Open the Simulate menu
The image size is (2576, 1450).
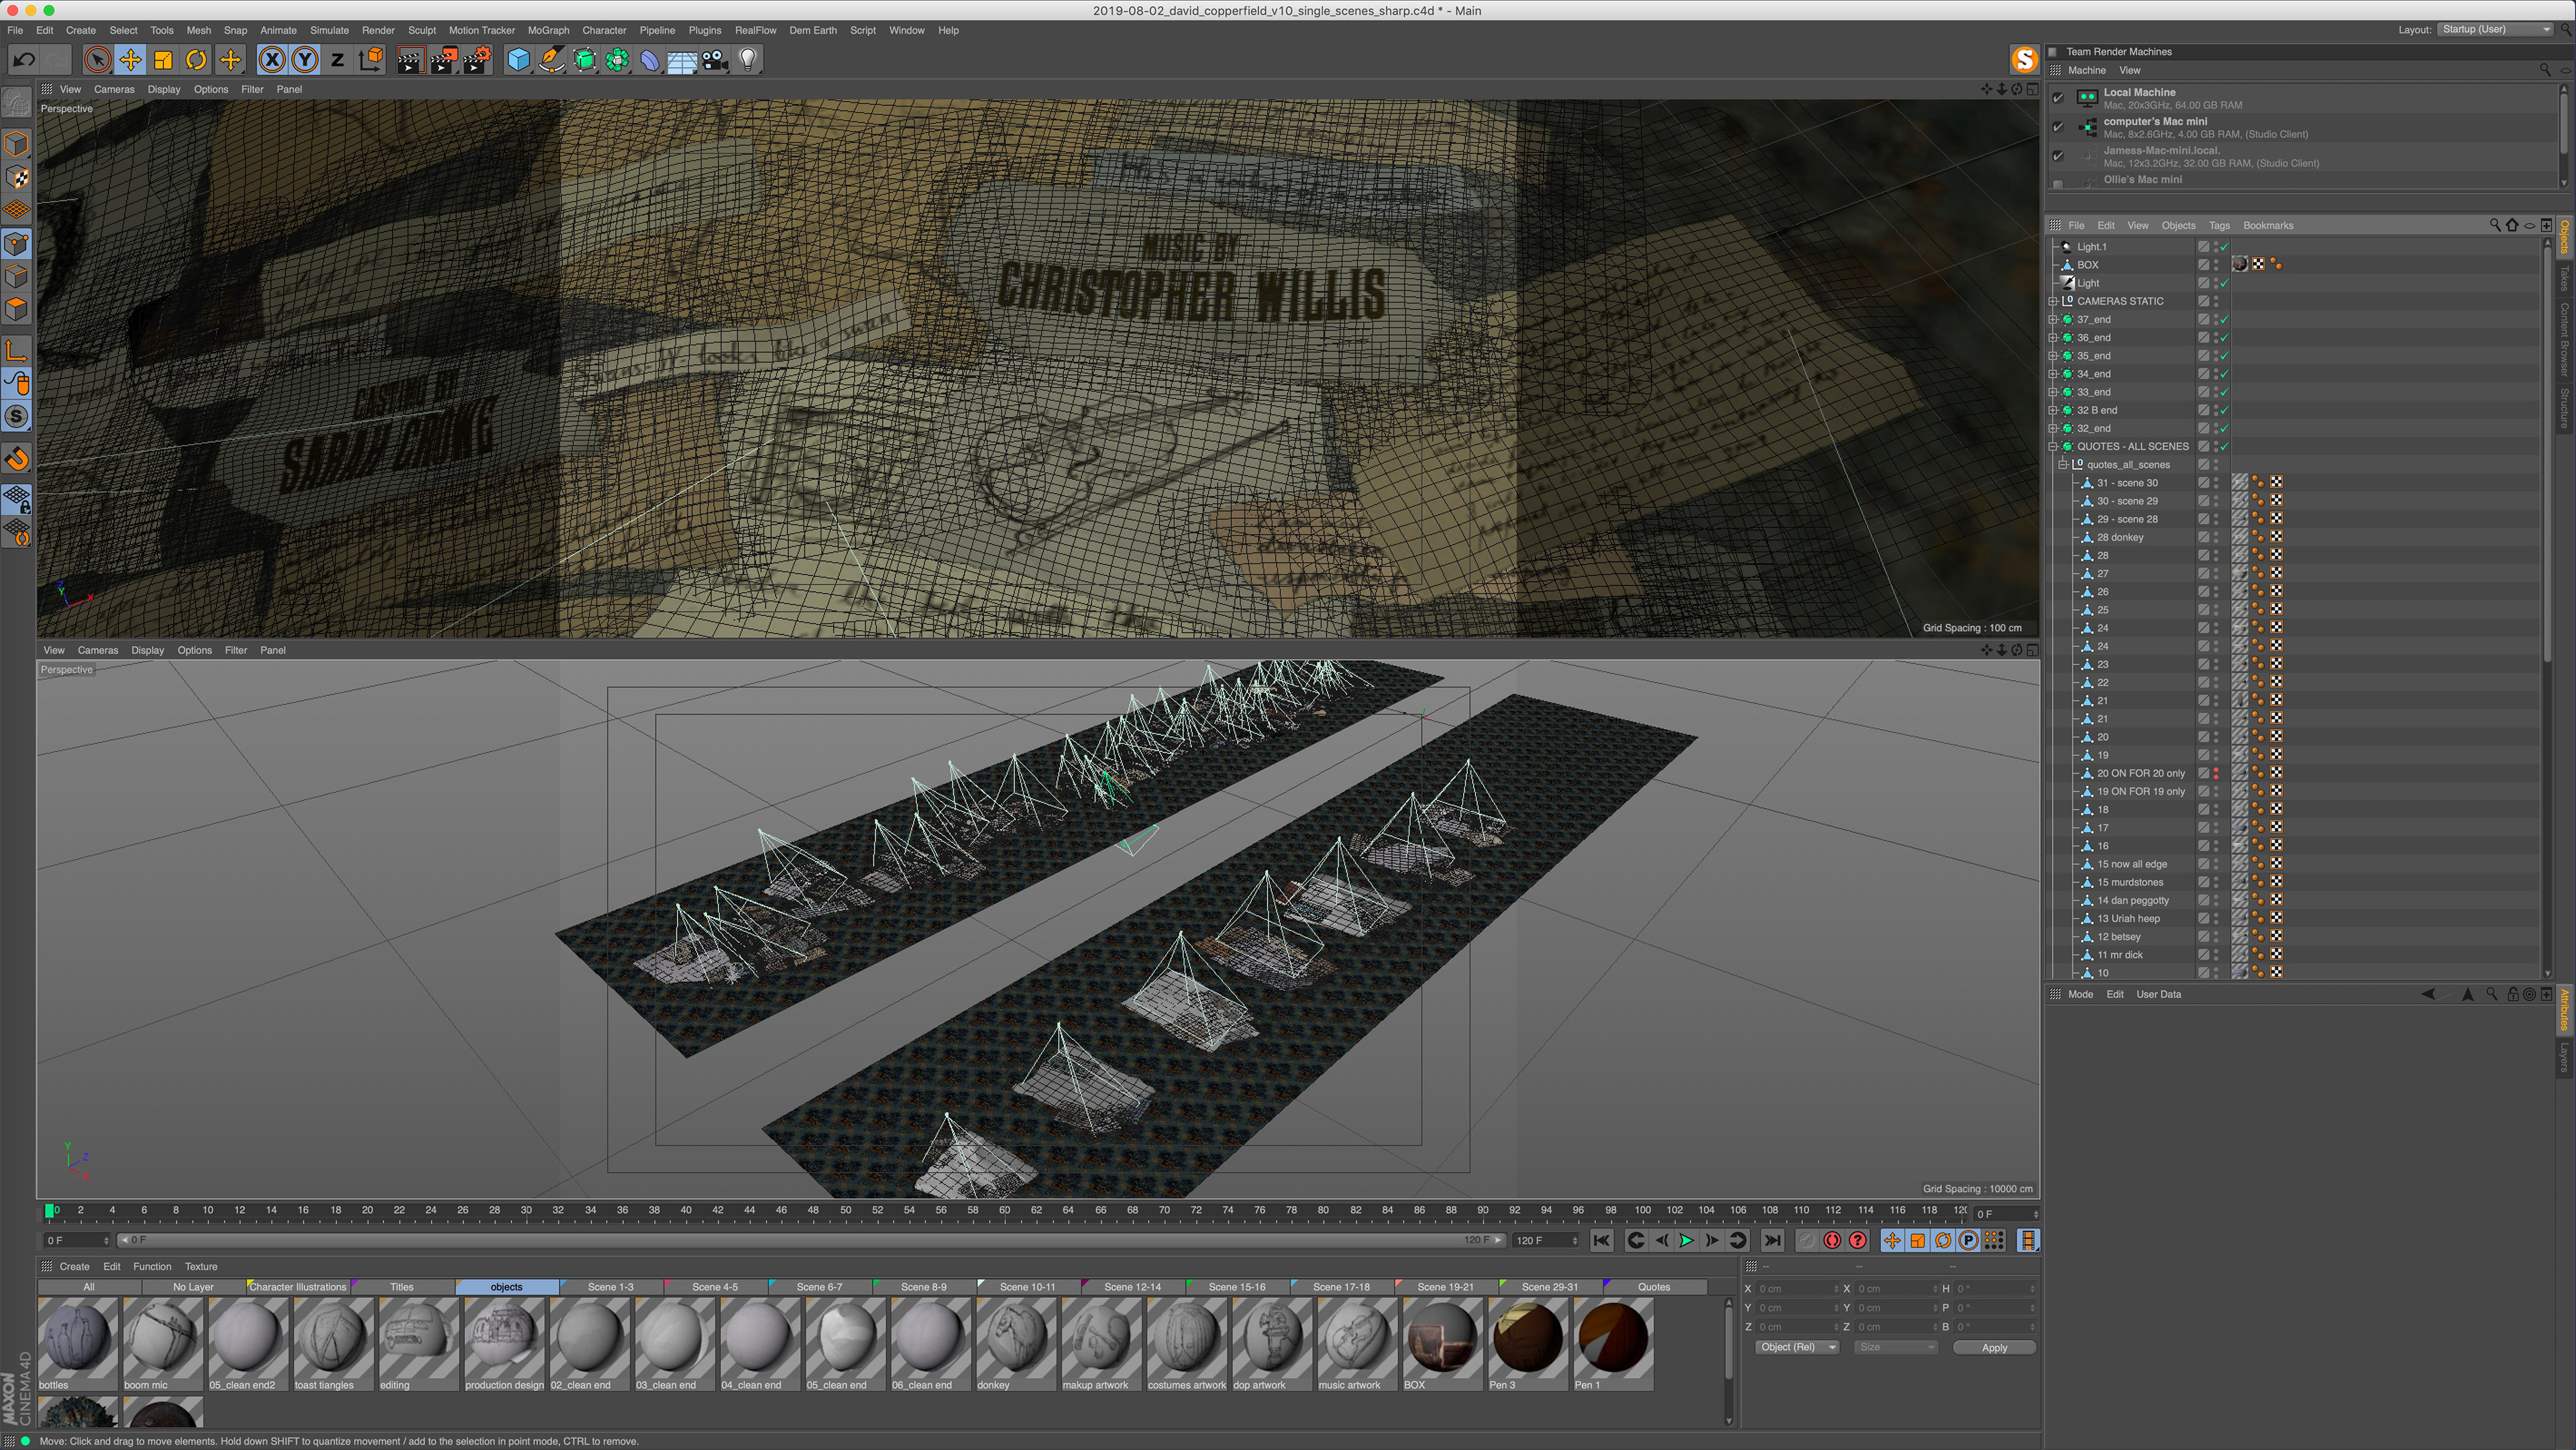(329, 30)
